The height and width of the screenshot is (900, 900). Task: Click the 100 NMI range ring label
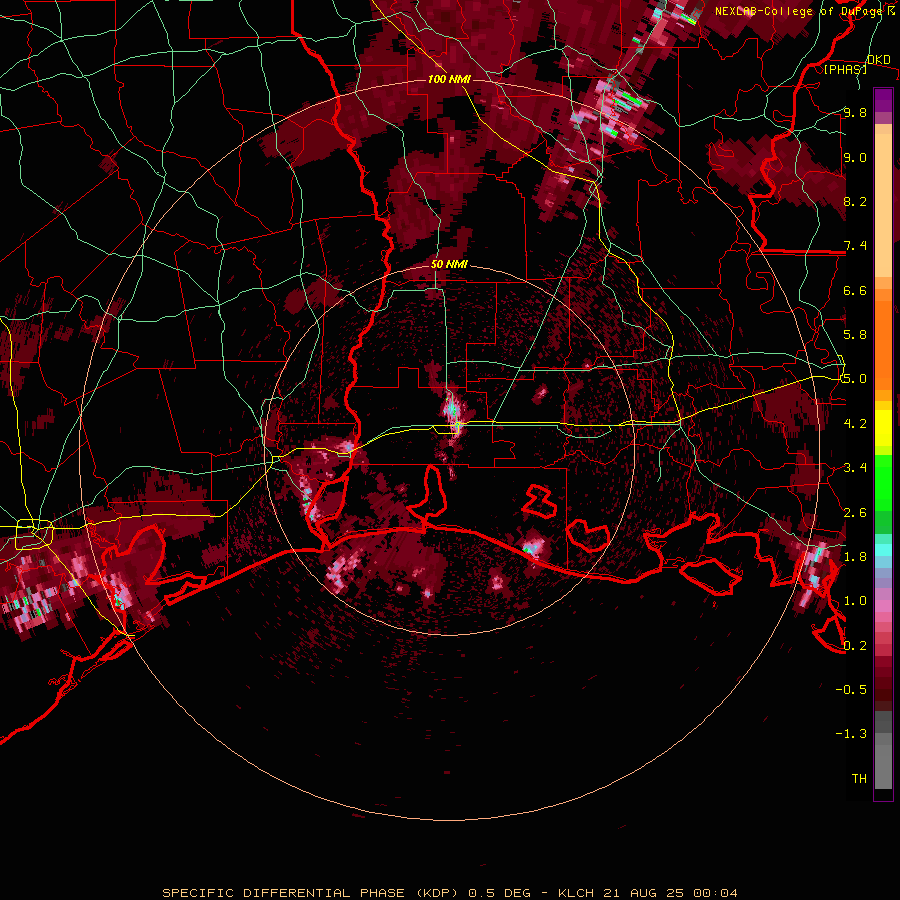[449, 79]
